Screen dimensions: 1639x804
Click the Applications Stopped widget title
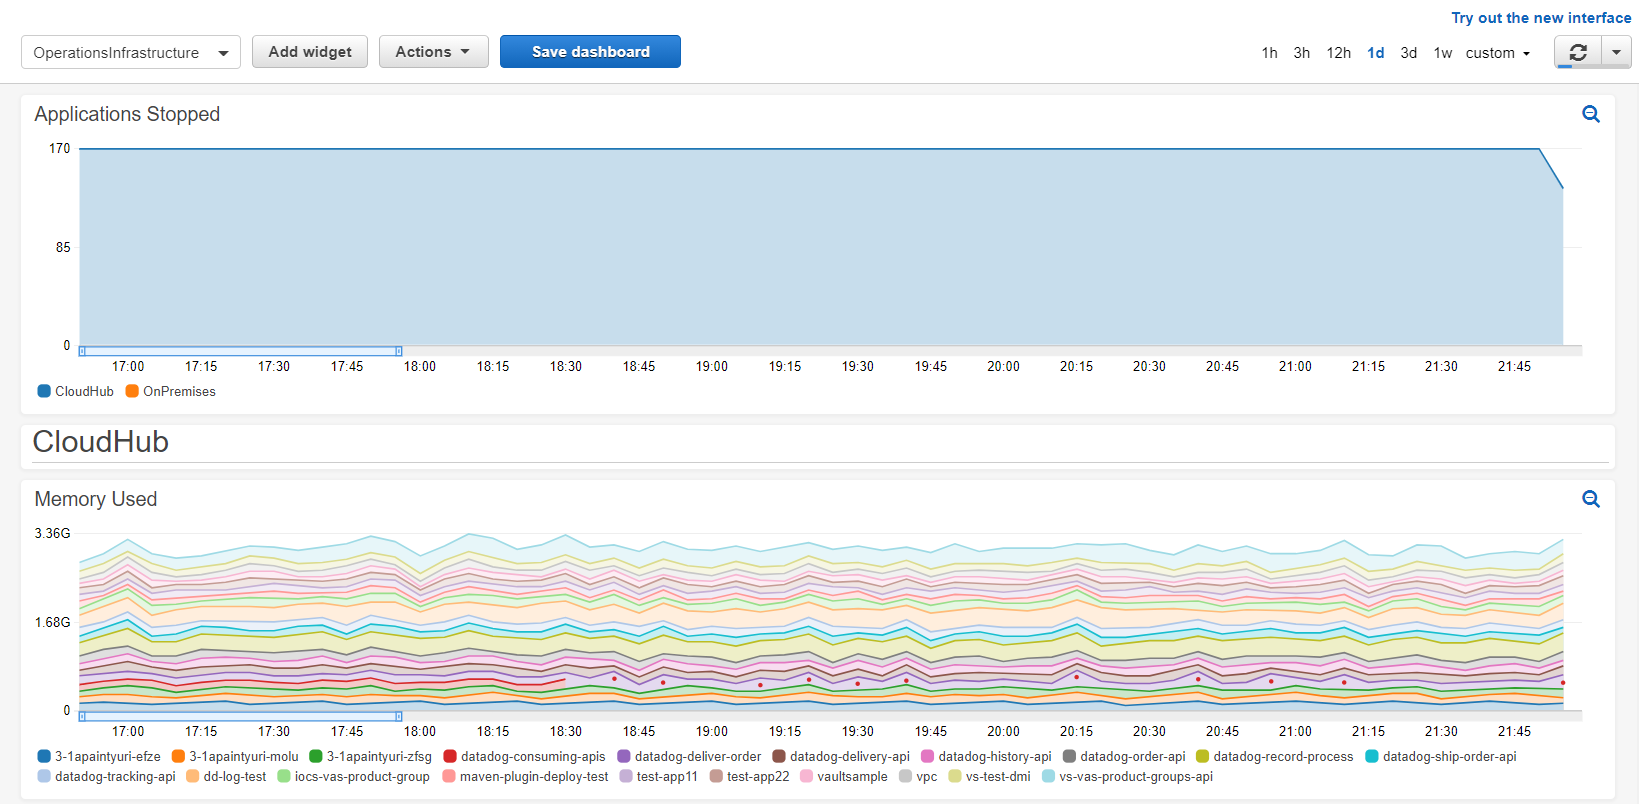tap(127, 114)
